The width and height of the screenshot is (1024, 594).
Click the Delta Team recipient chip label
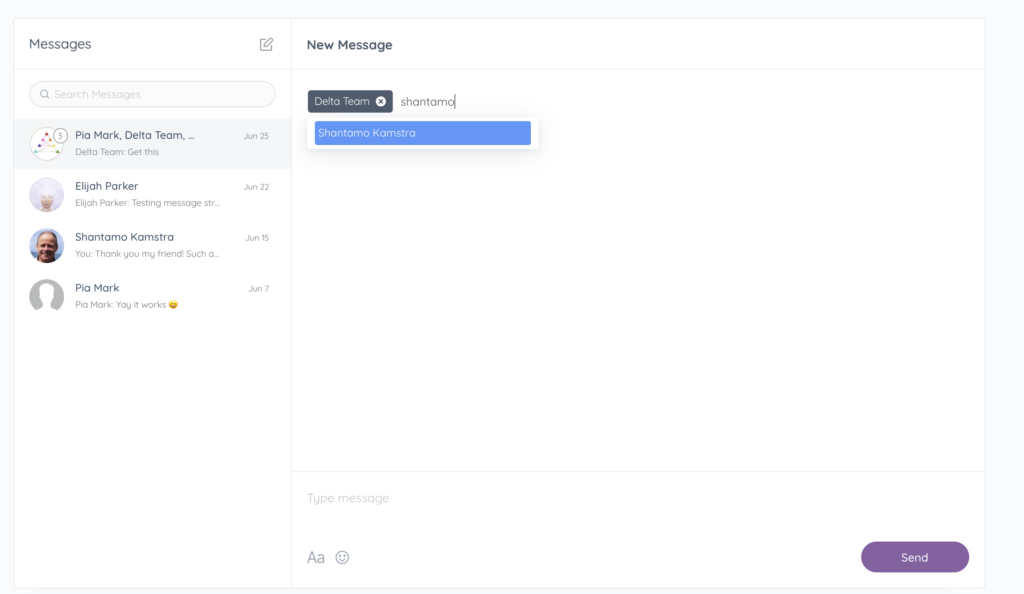[x=342, y=101]
